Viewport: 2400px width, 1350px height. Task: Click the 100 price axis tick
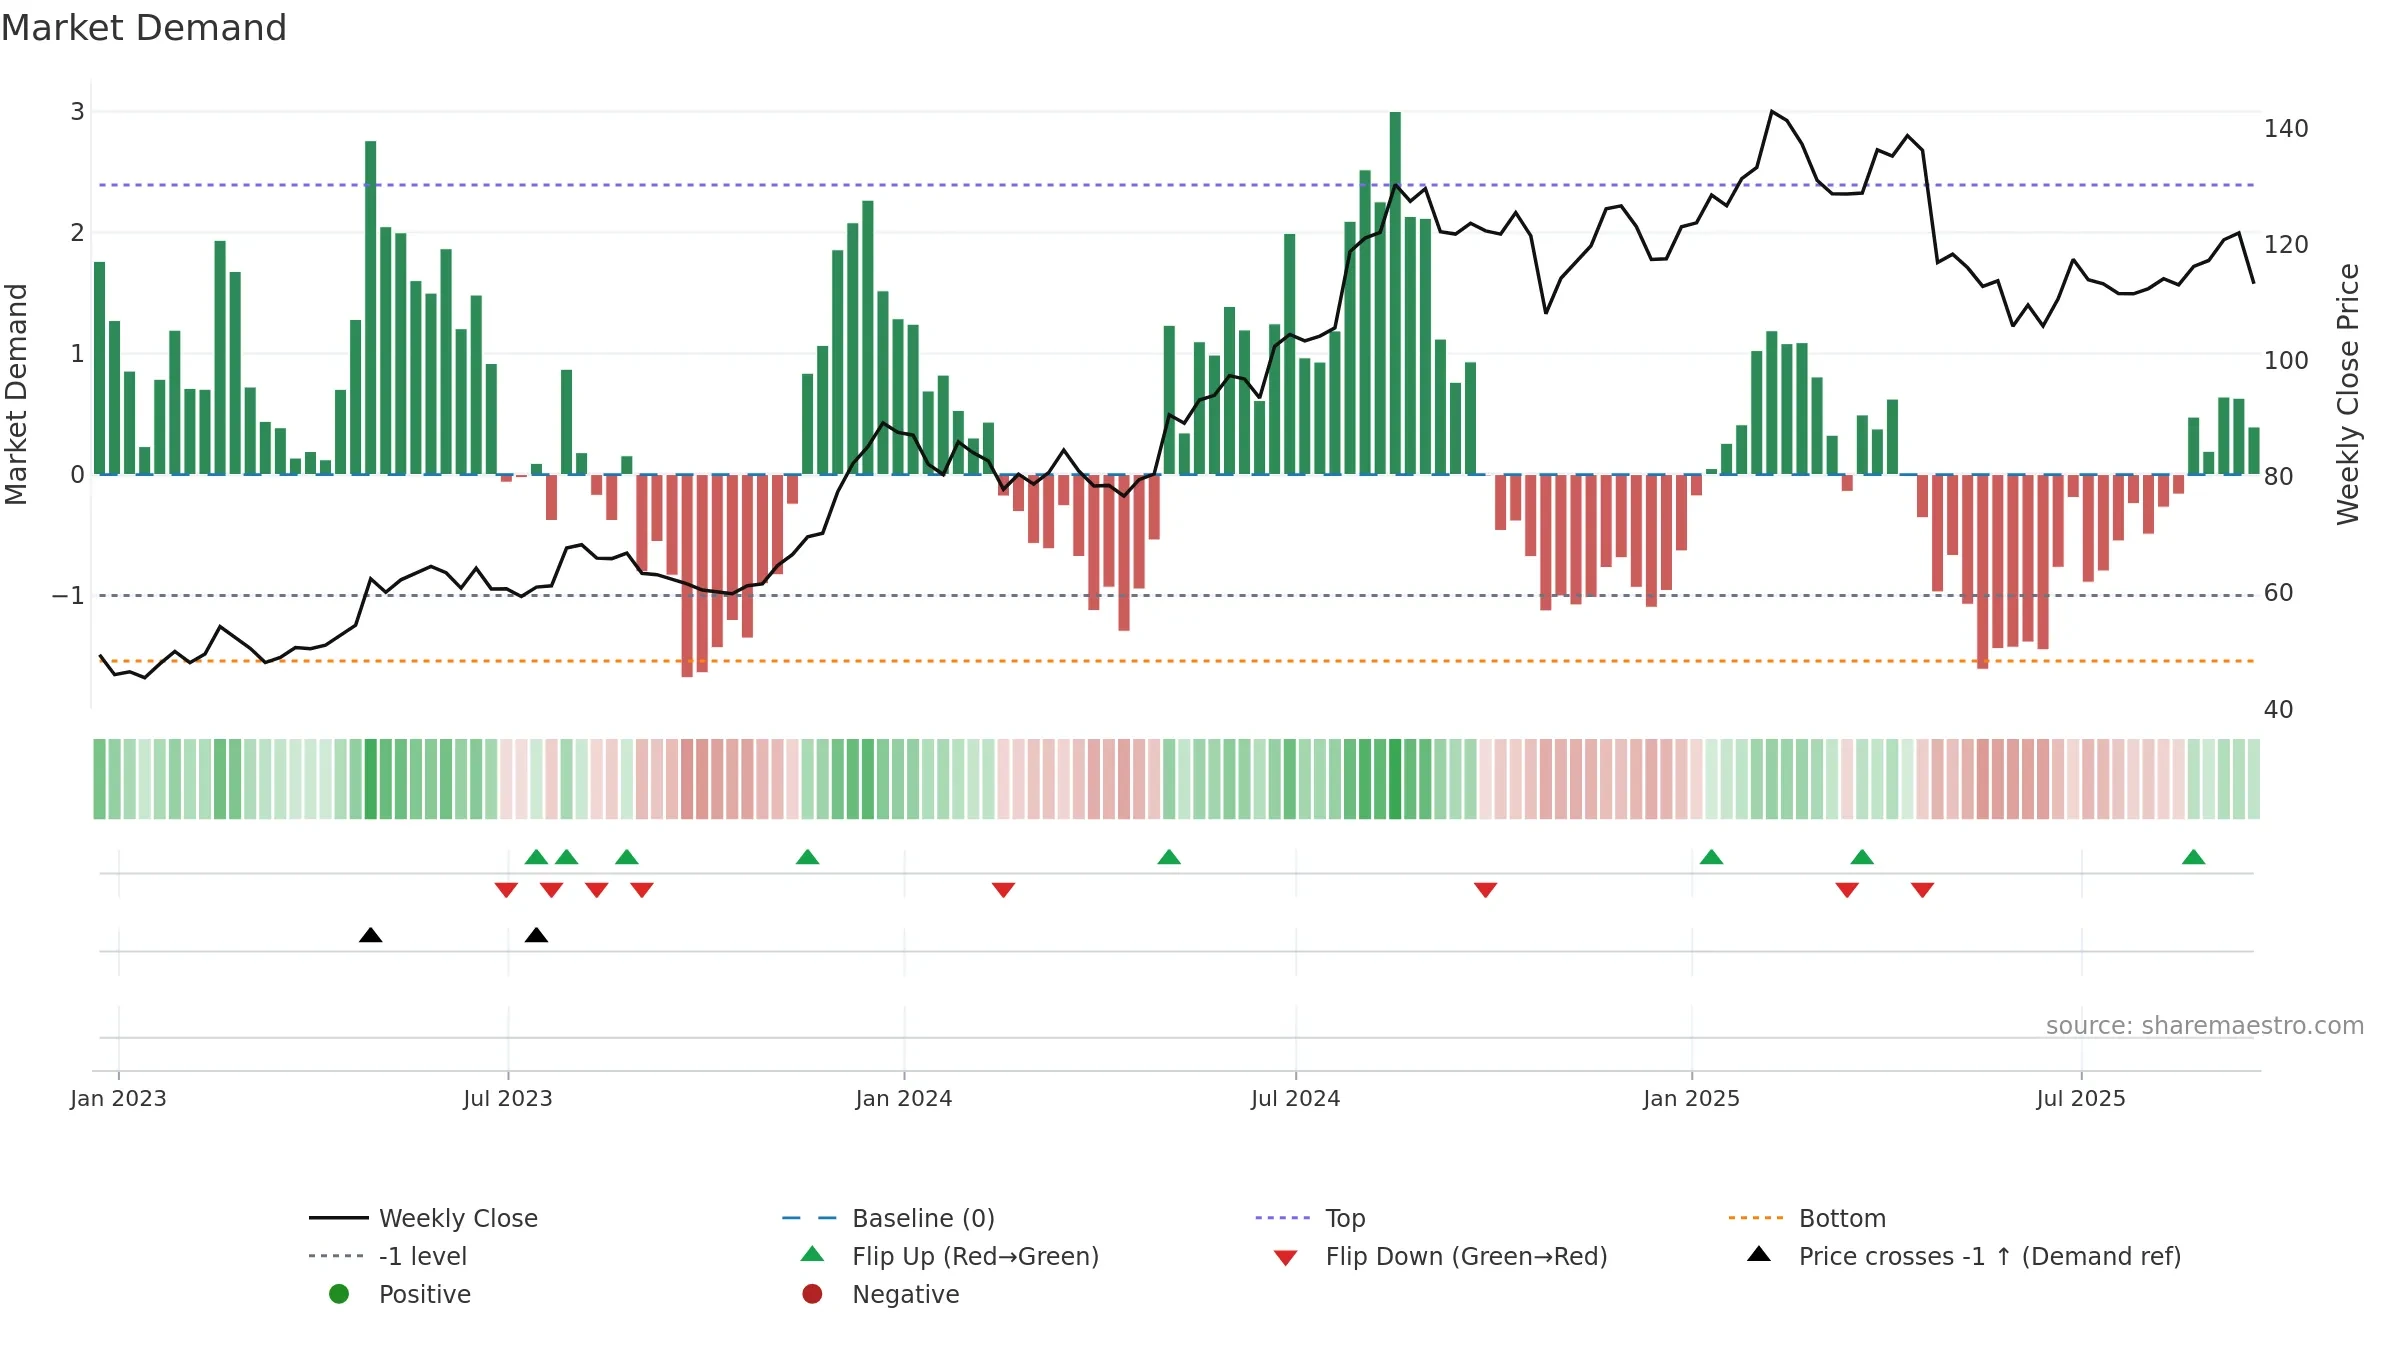pos(2286,361)
